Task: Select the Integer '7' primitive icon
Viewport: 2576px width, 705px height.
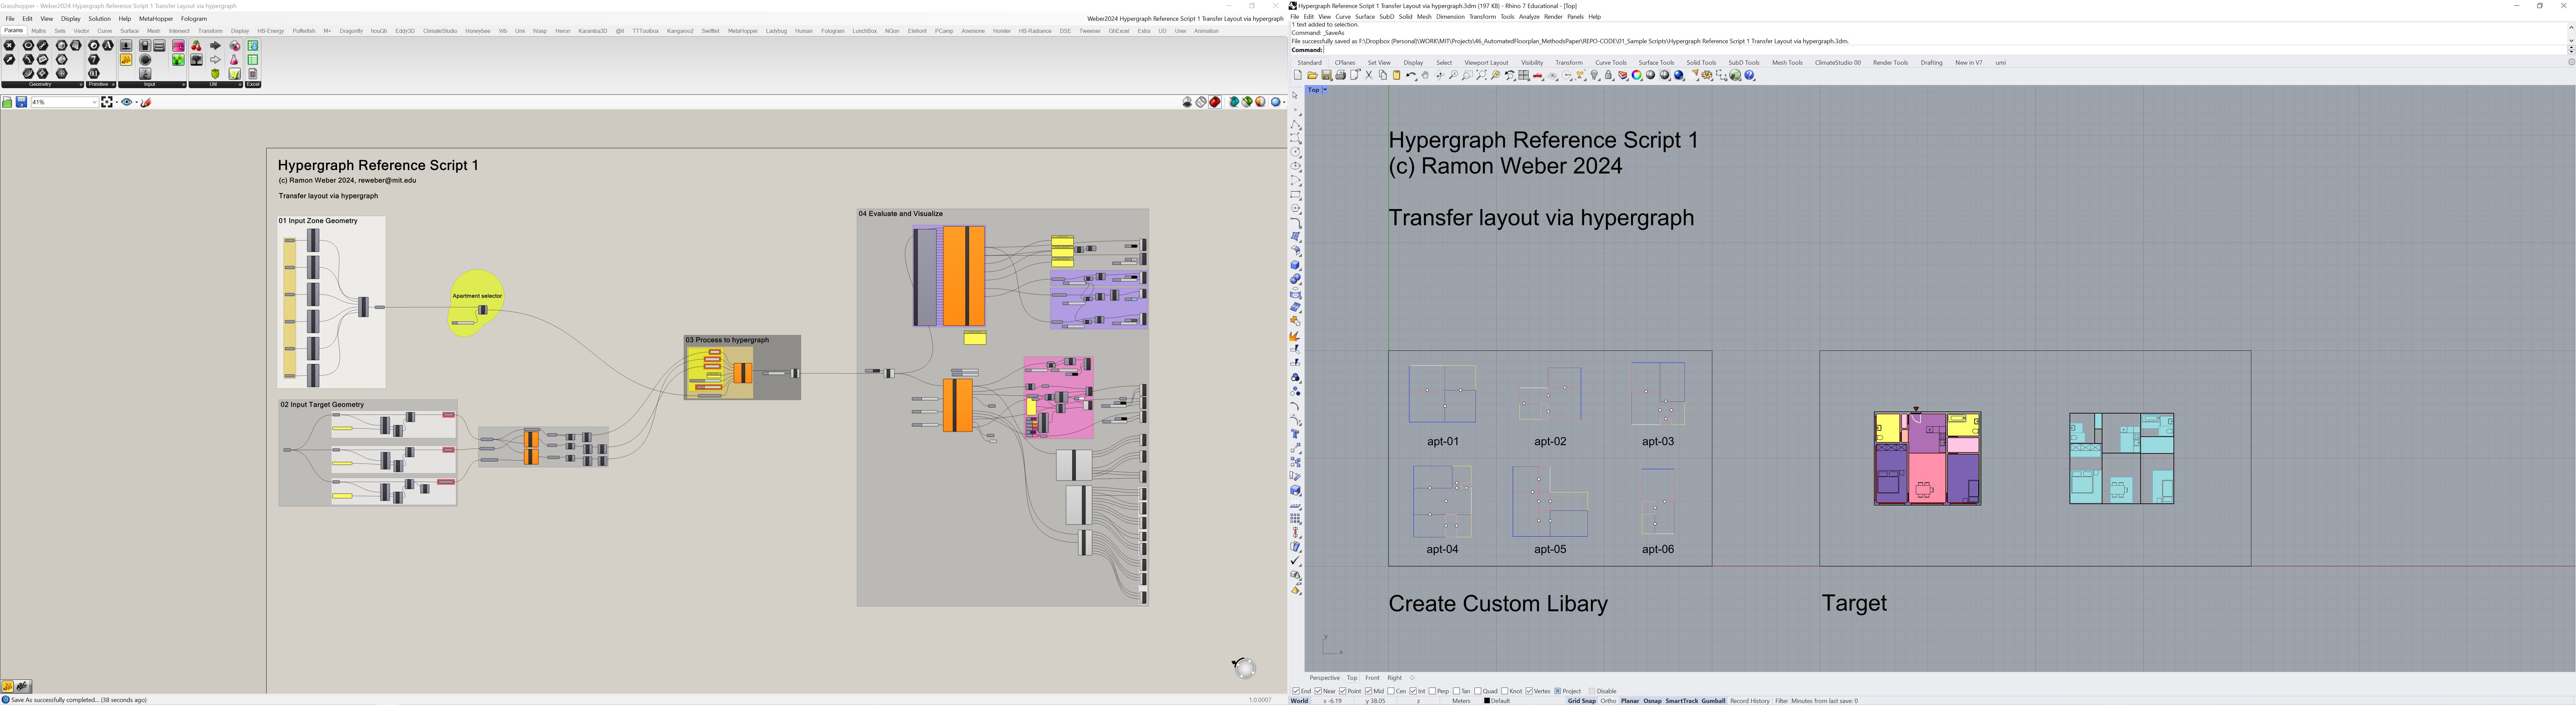Action: coord(94,59)
